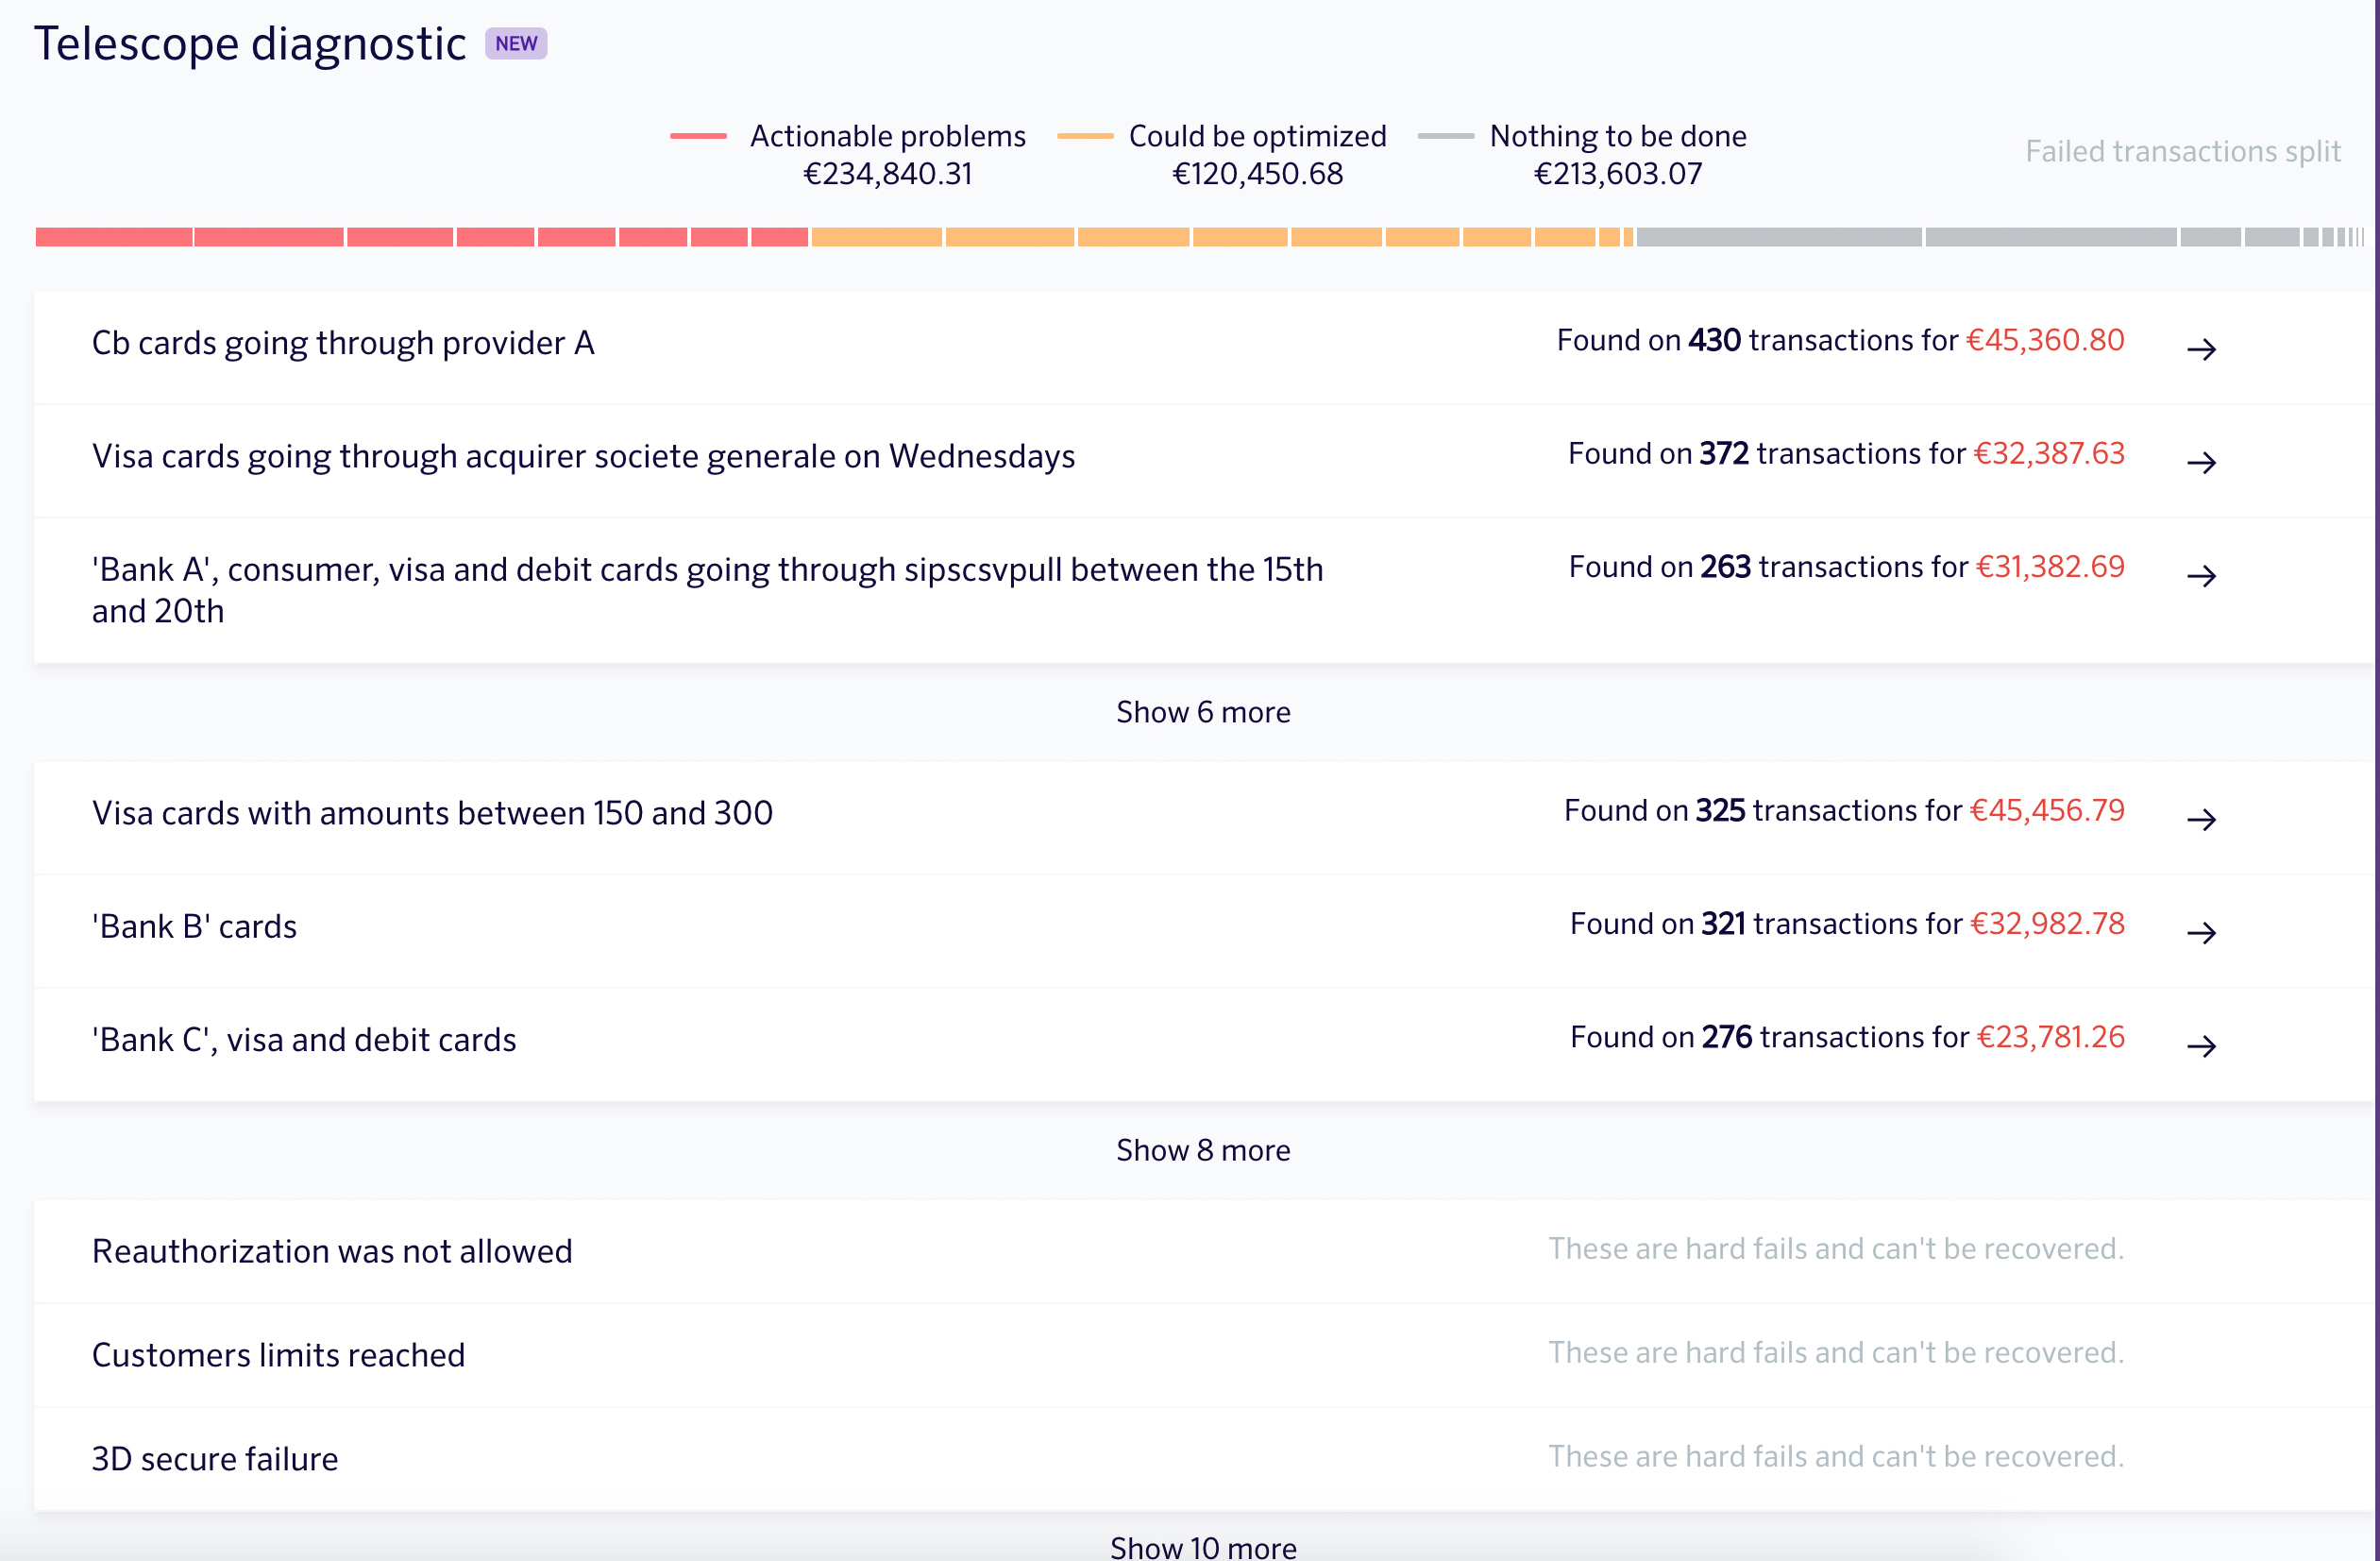Click the NEW badge beside Telescope diagnostic
Screen dimensions: 2380x1561
[516, 44]
